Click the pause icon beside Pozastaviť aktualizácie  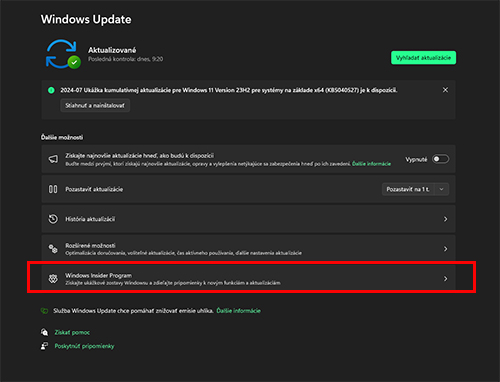[x=53, y=189]
